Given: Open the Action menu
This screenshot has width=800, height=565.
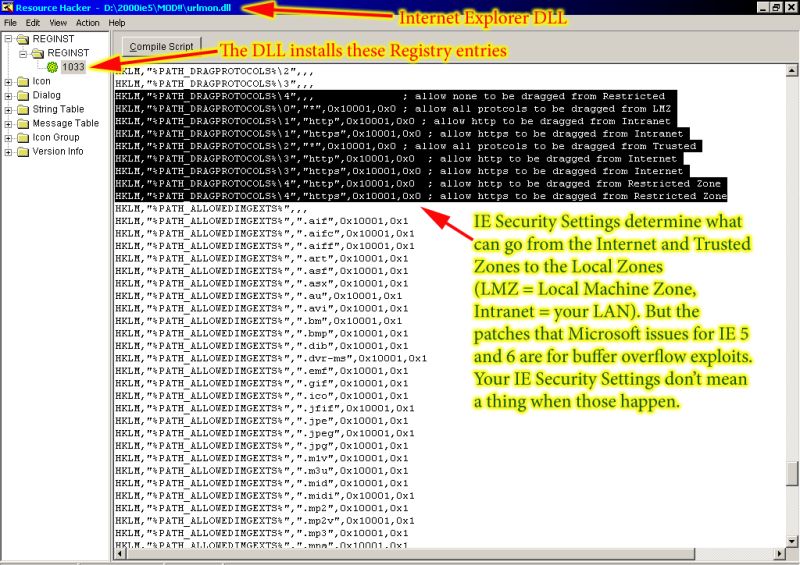Looking at the screenshot, I should pyautogui.click(x=88, y=22).
